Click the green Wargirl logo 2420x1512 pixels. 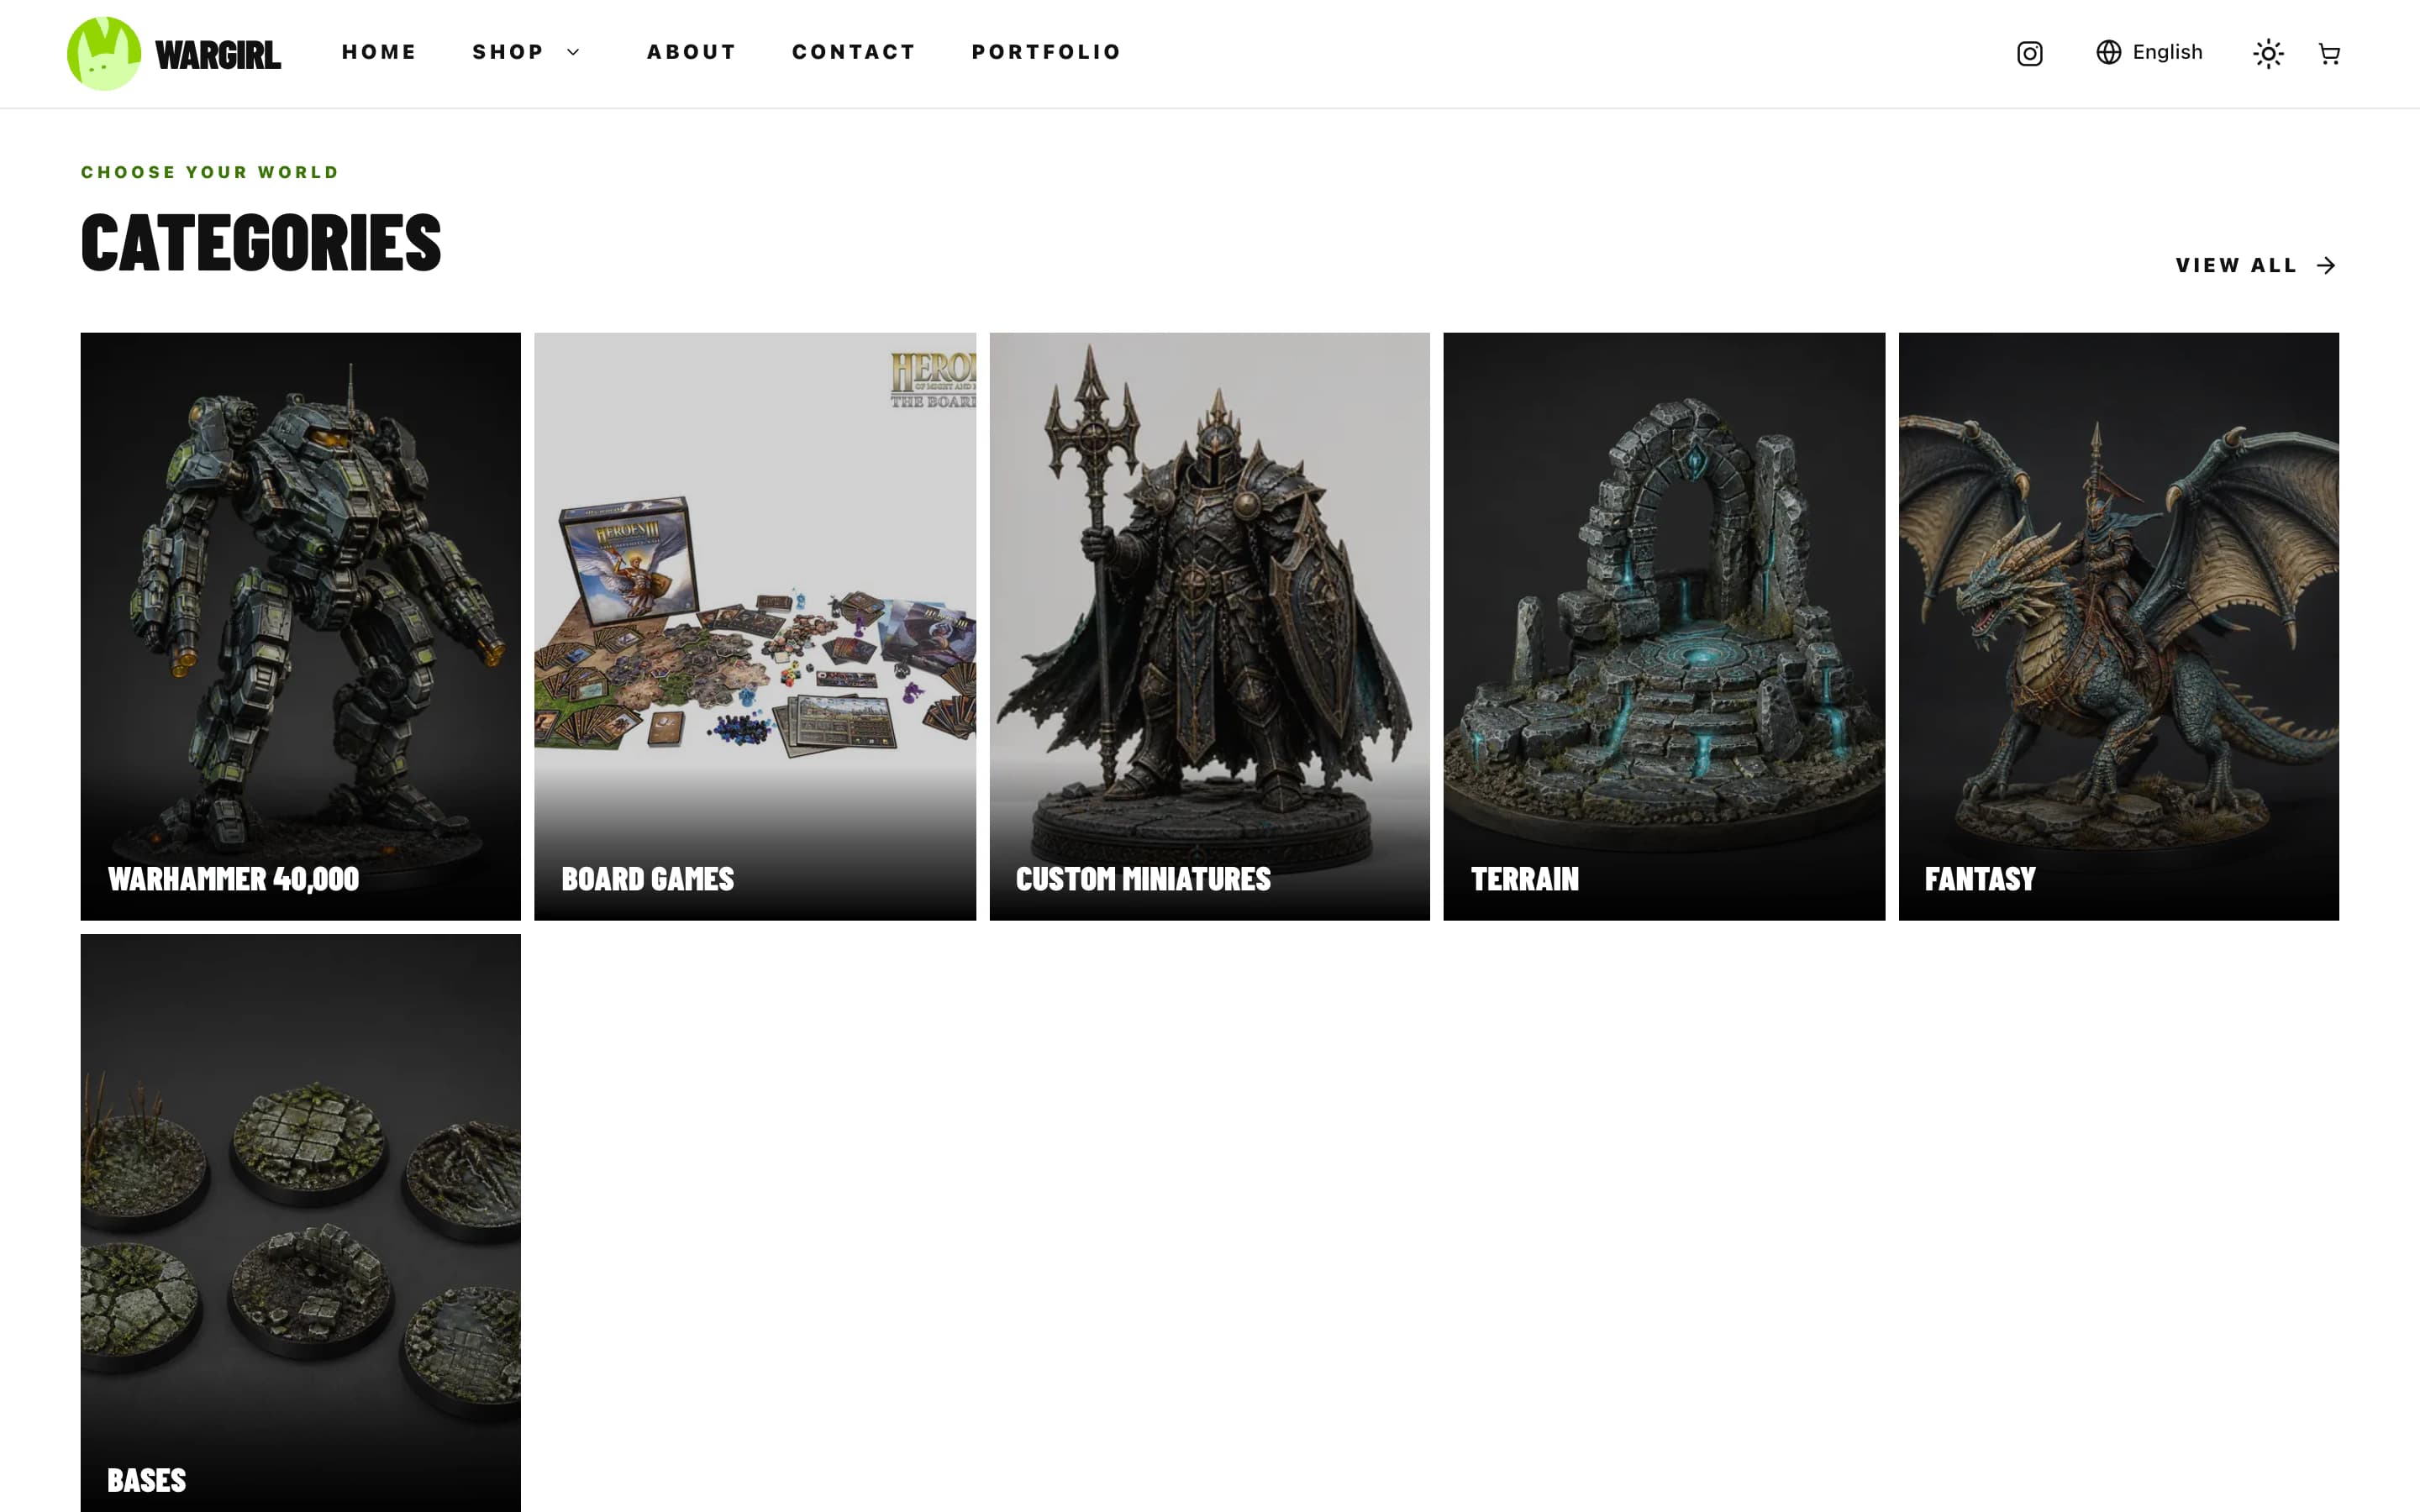point(104,53)
